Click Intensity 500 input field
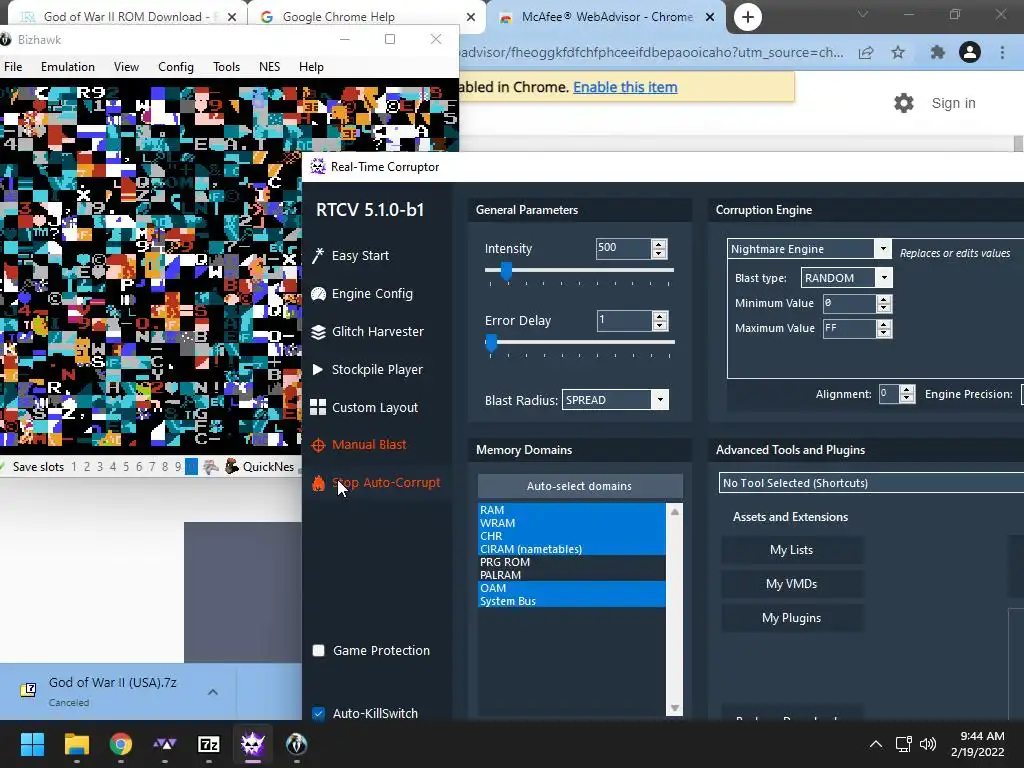 pos(623,248)
